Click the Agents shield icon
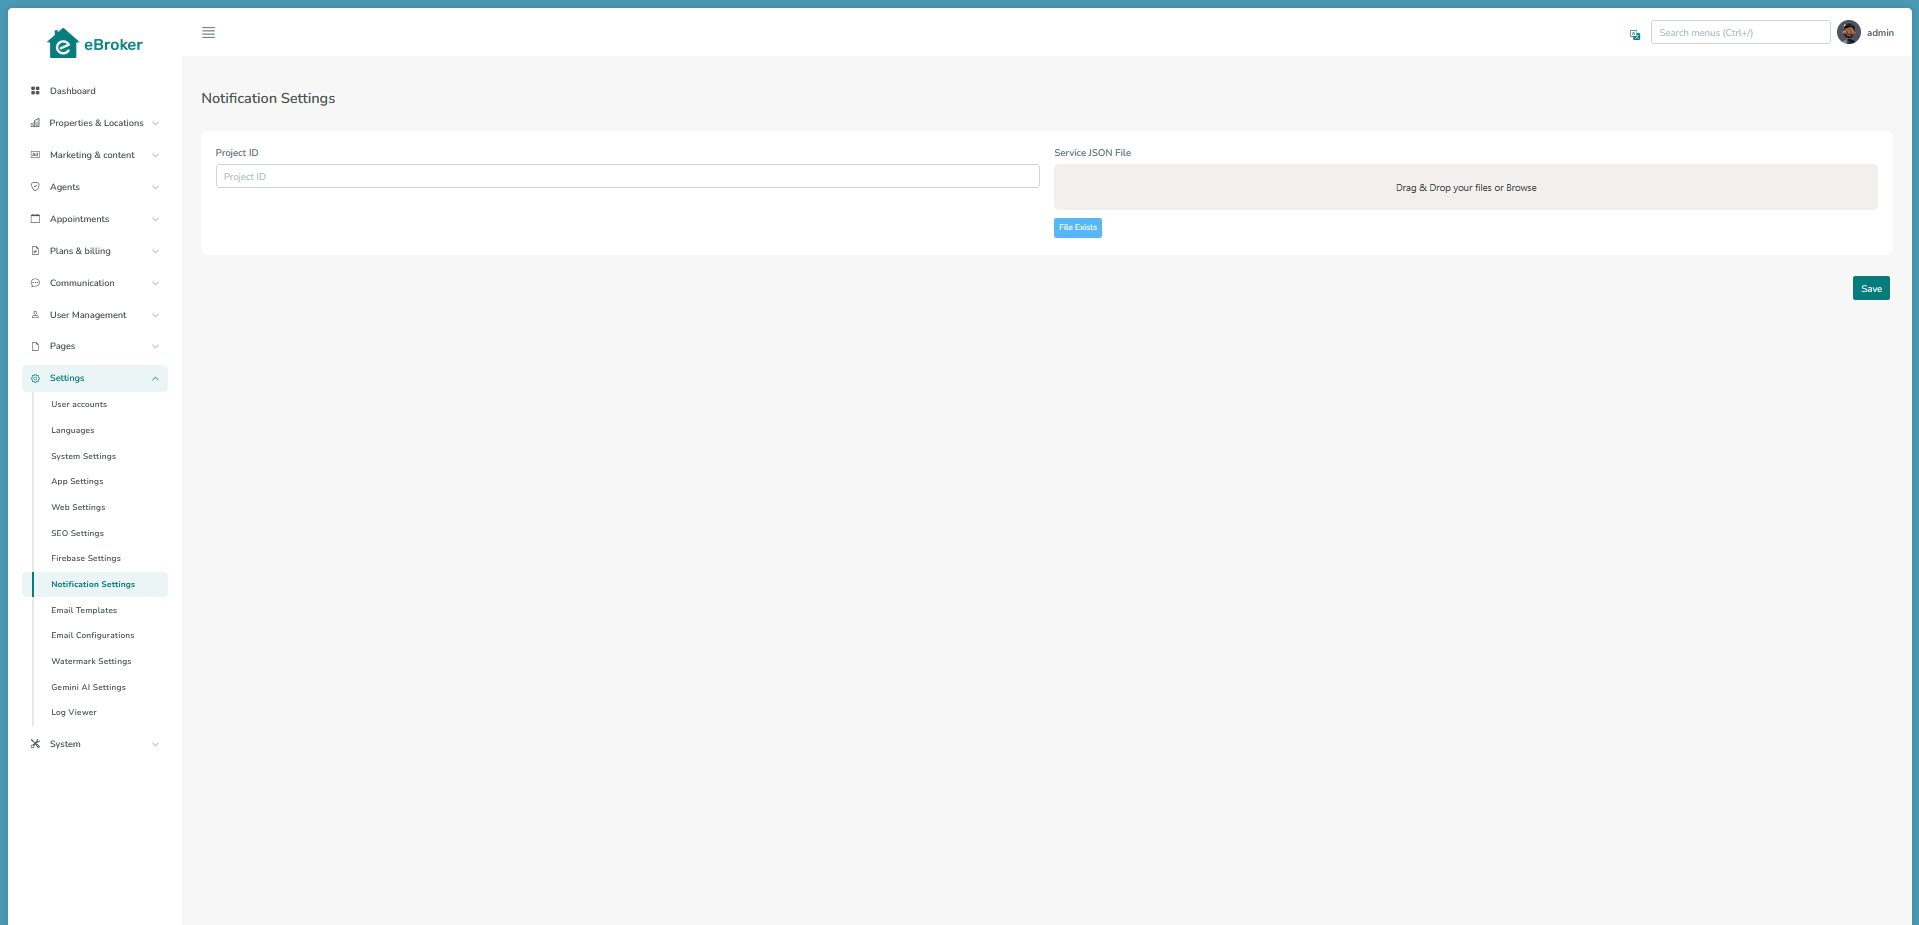1919x925 pixels. (35, 187)
